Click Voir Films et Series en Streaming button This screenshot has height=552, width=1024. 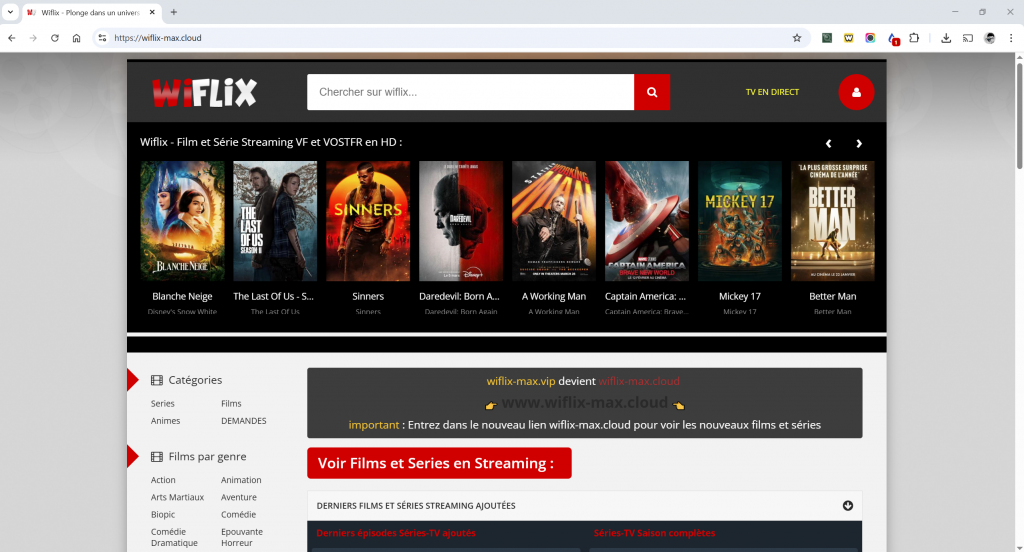click(440, 463)
